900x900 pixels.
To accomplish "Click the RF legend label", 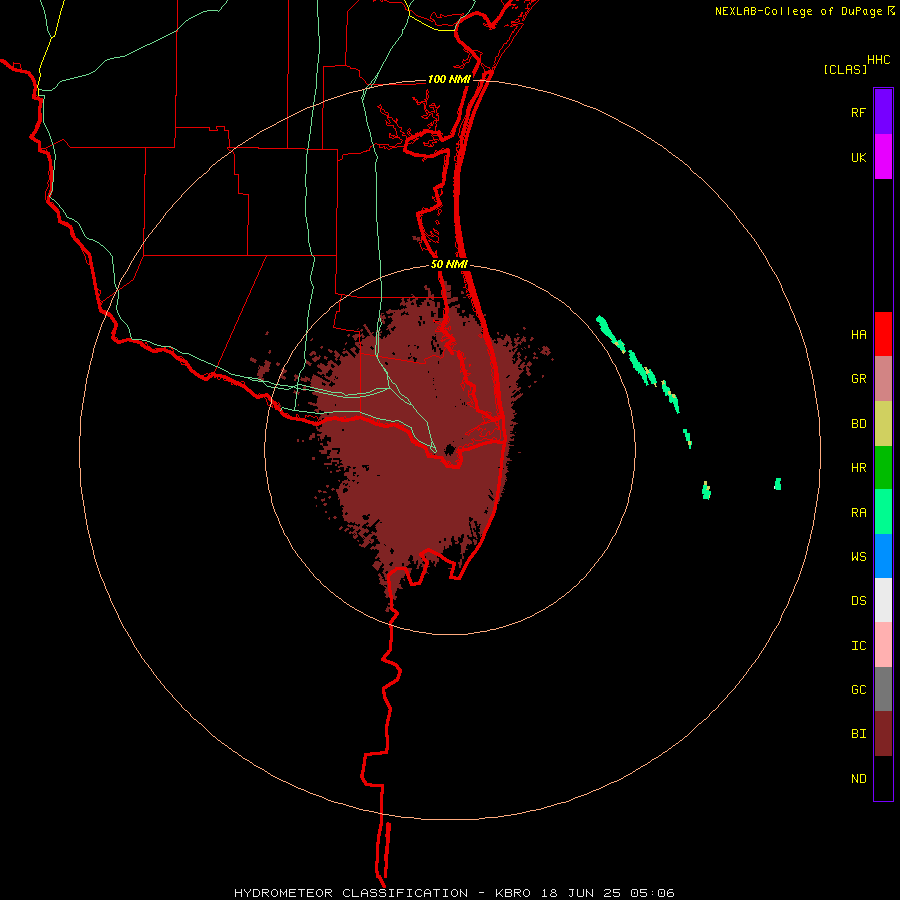I will (x=858, y=112).
